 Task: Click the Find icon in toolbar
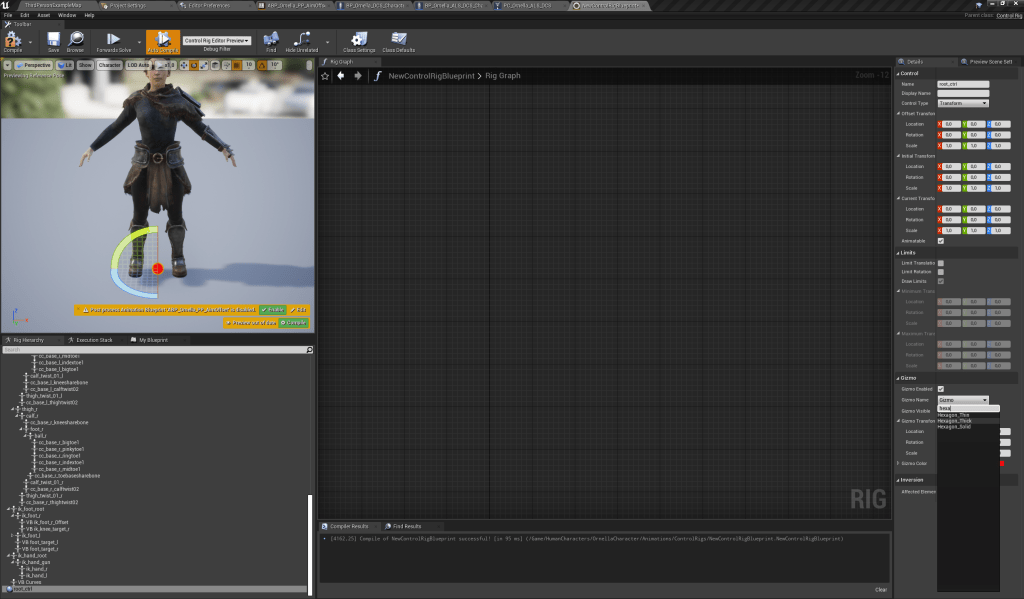(271, 41)
